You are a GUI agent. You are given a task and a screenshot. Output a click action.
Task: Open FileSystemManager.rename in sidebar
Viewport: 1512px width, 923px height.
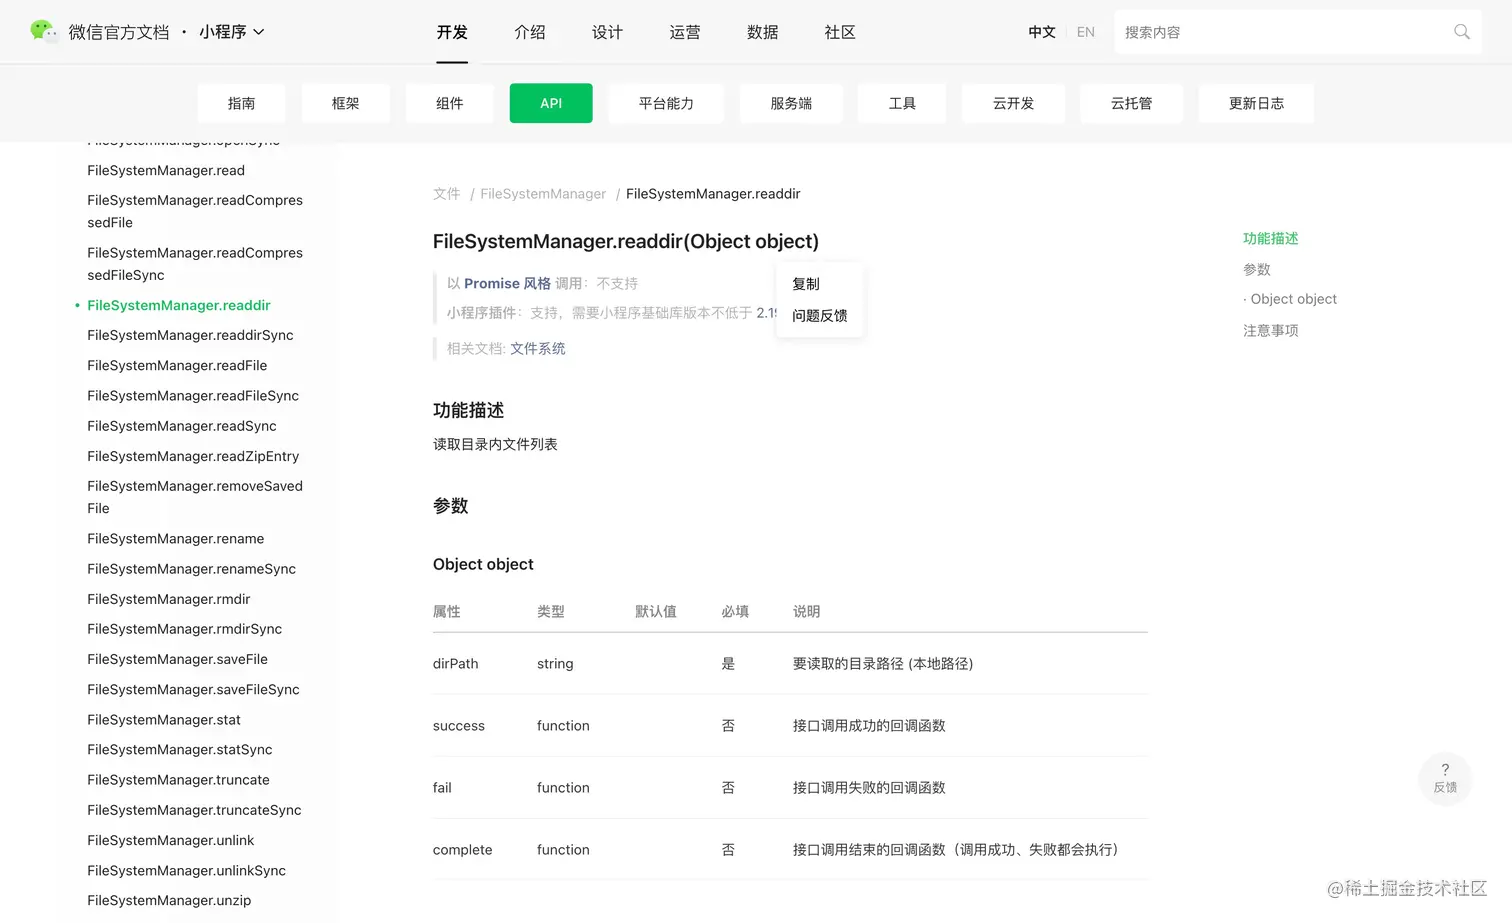pos(176,538)
